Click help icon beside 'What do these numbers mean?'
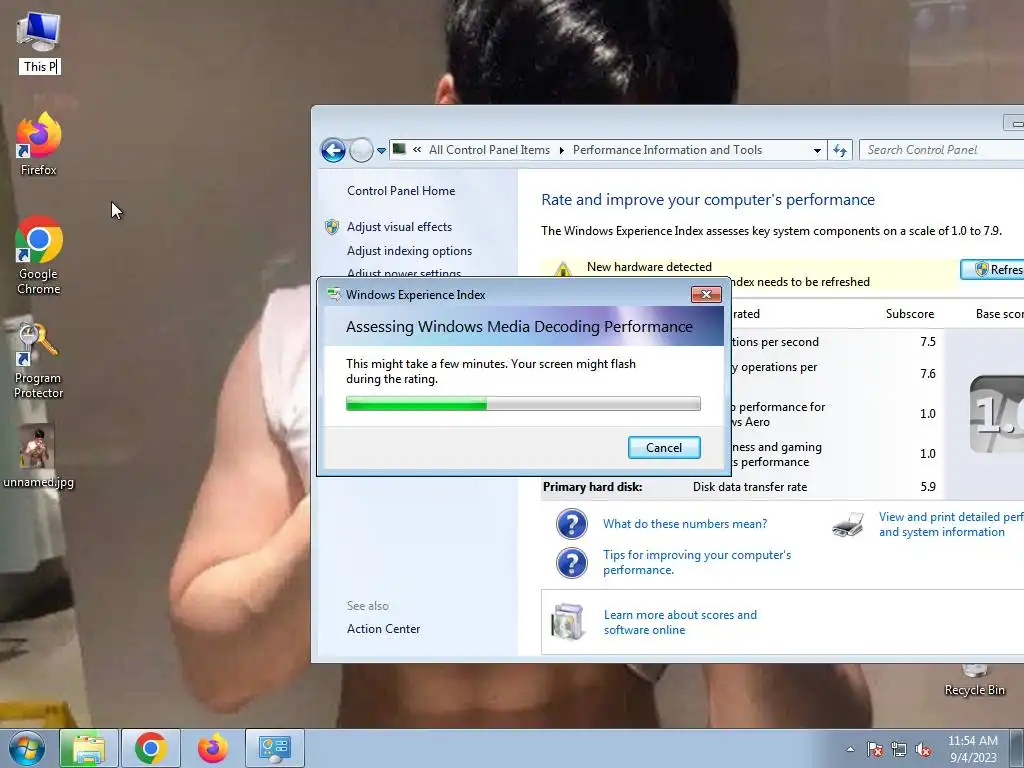1024x768 pixels. [571, 524]
